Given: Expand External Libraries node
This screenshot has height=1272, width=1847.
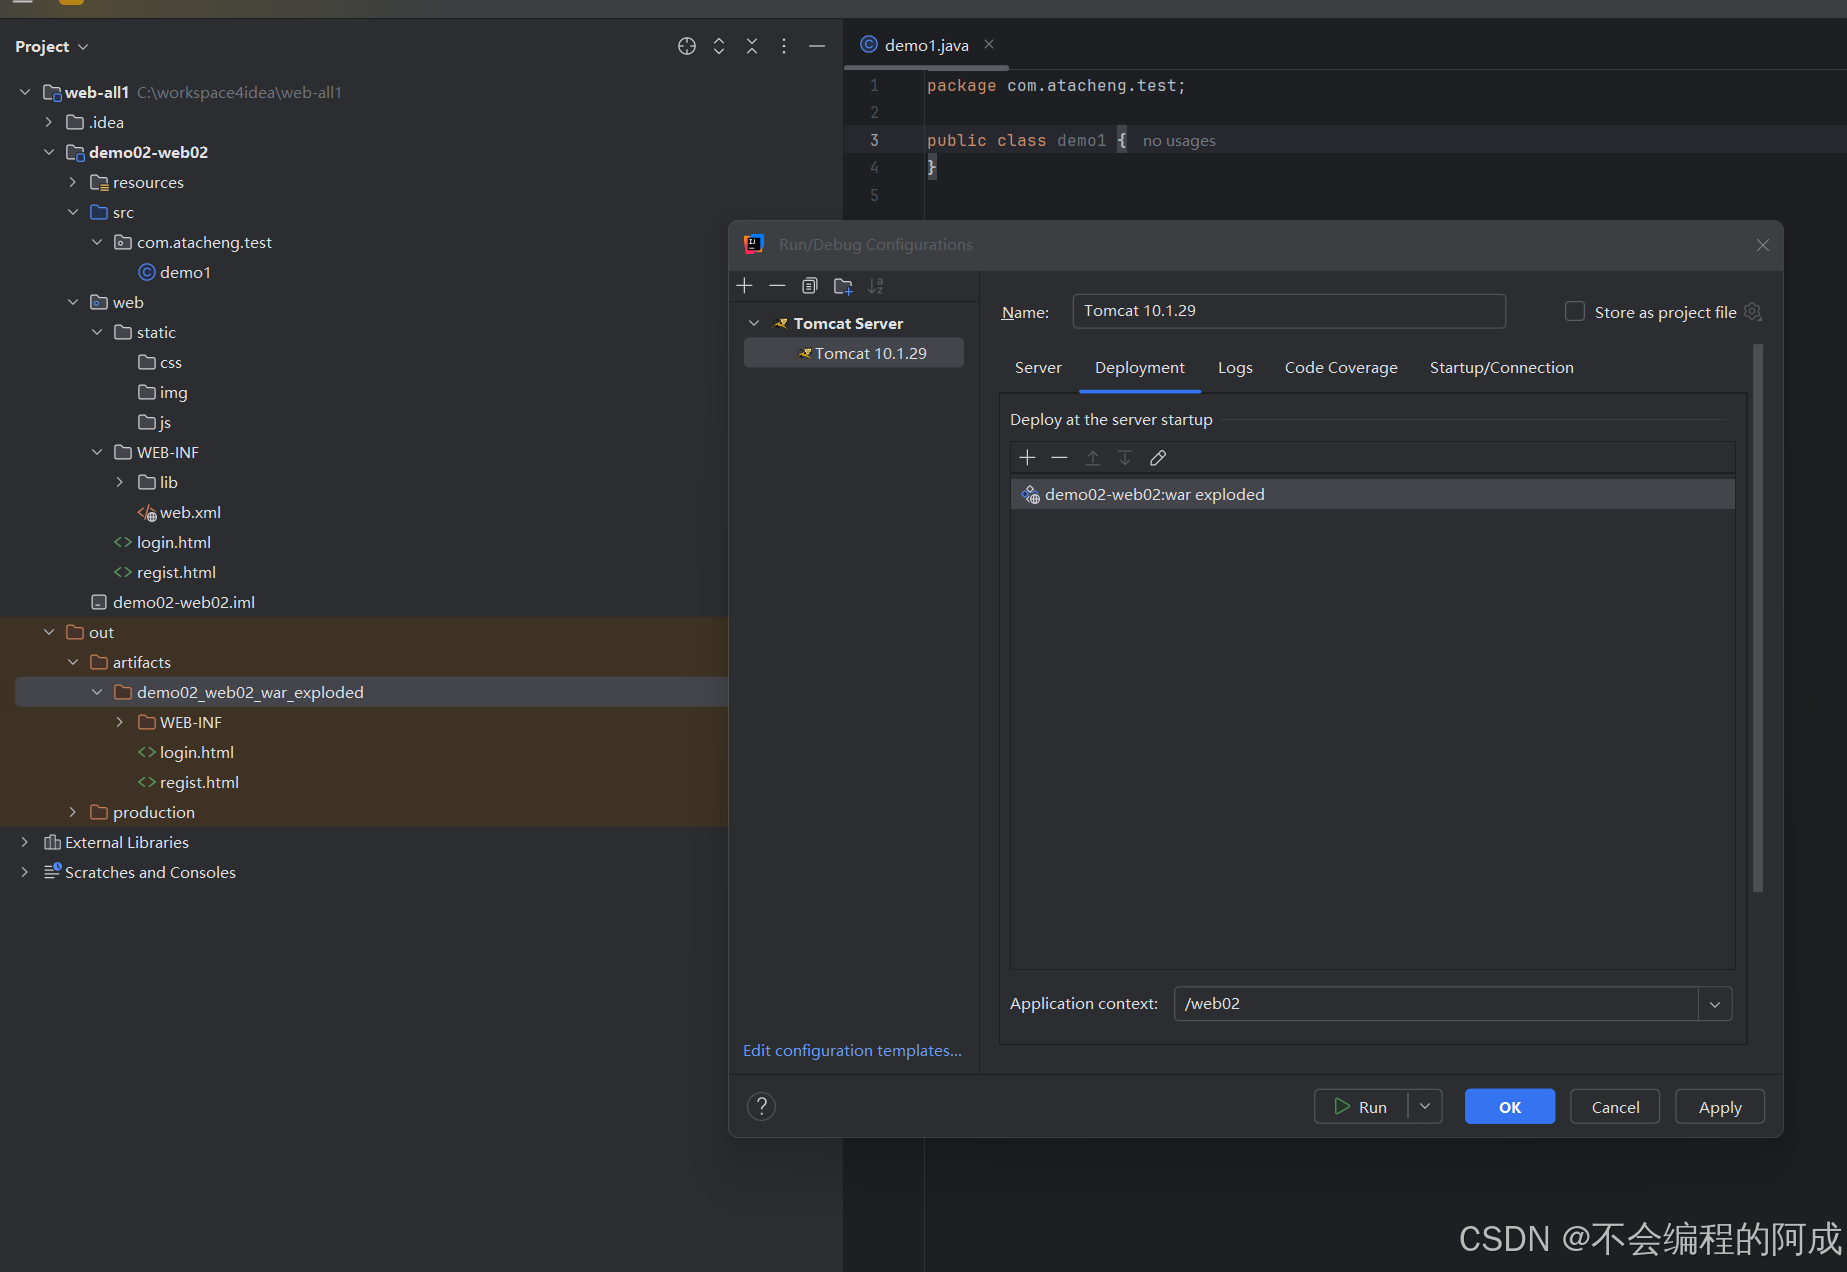Looking at the screenshot, I should point(25,842).
